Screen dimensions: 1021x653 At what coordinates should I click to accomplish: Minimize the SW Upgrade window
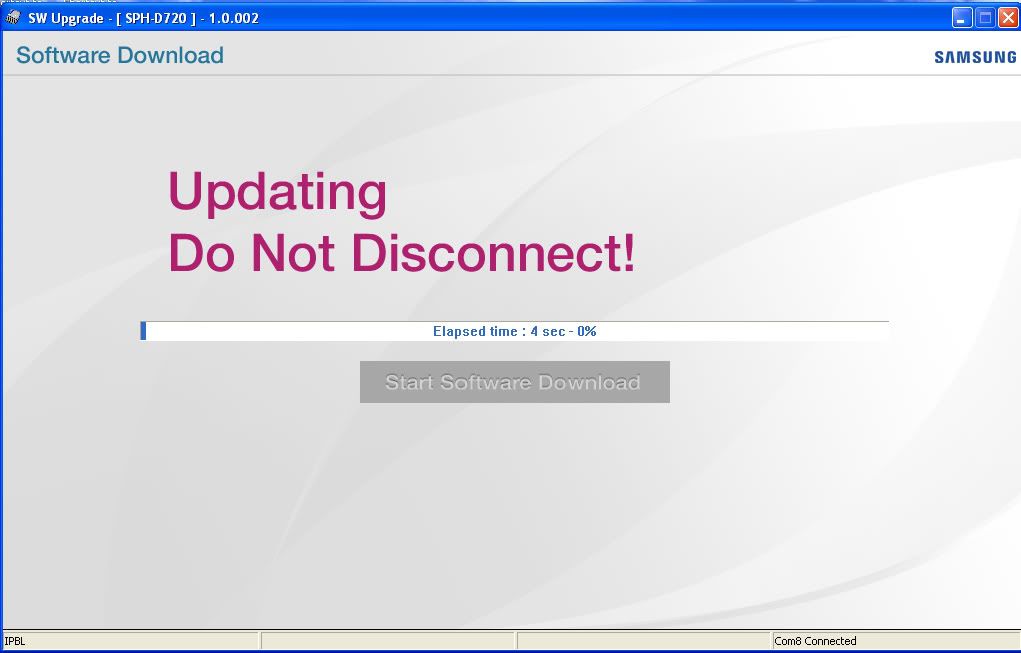pyautogui.click(x=962, y=18)
